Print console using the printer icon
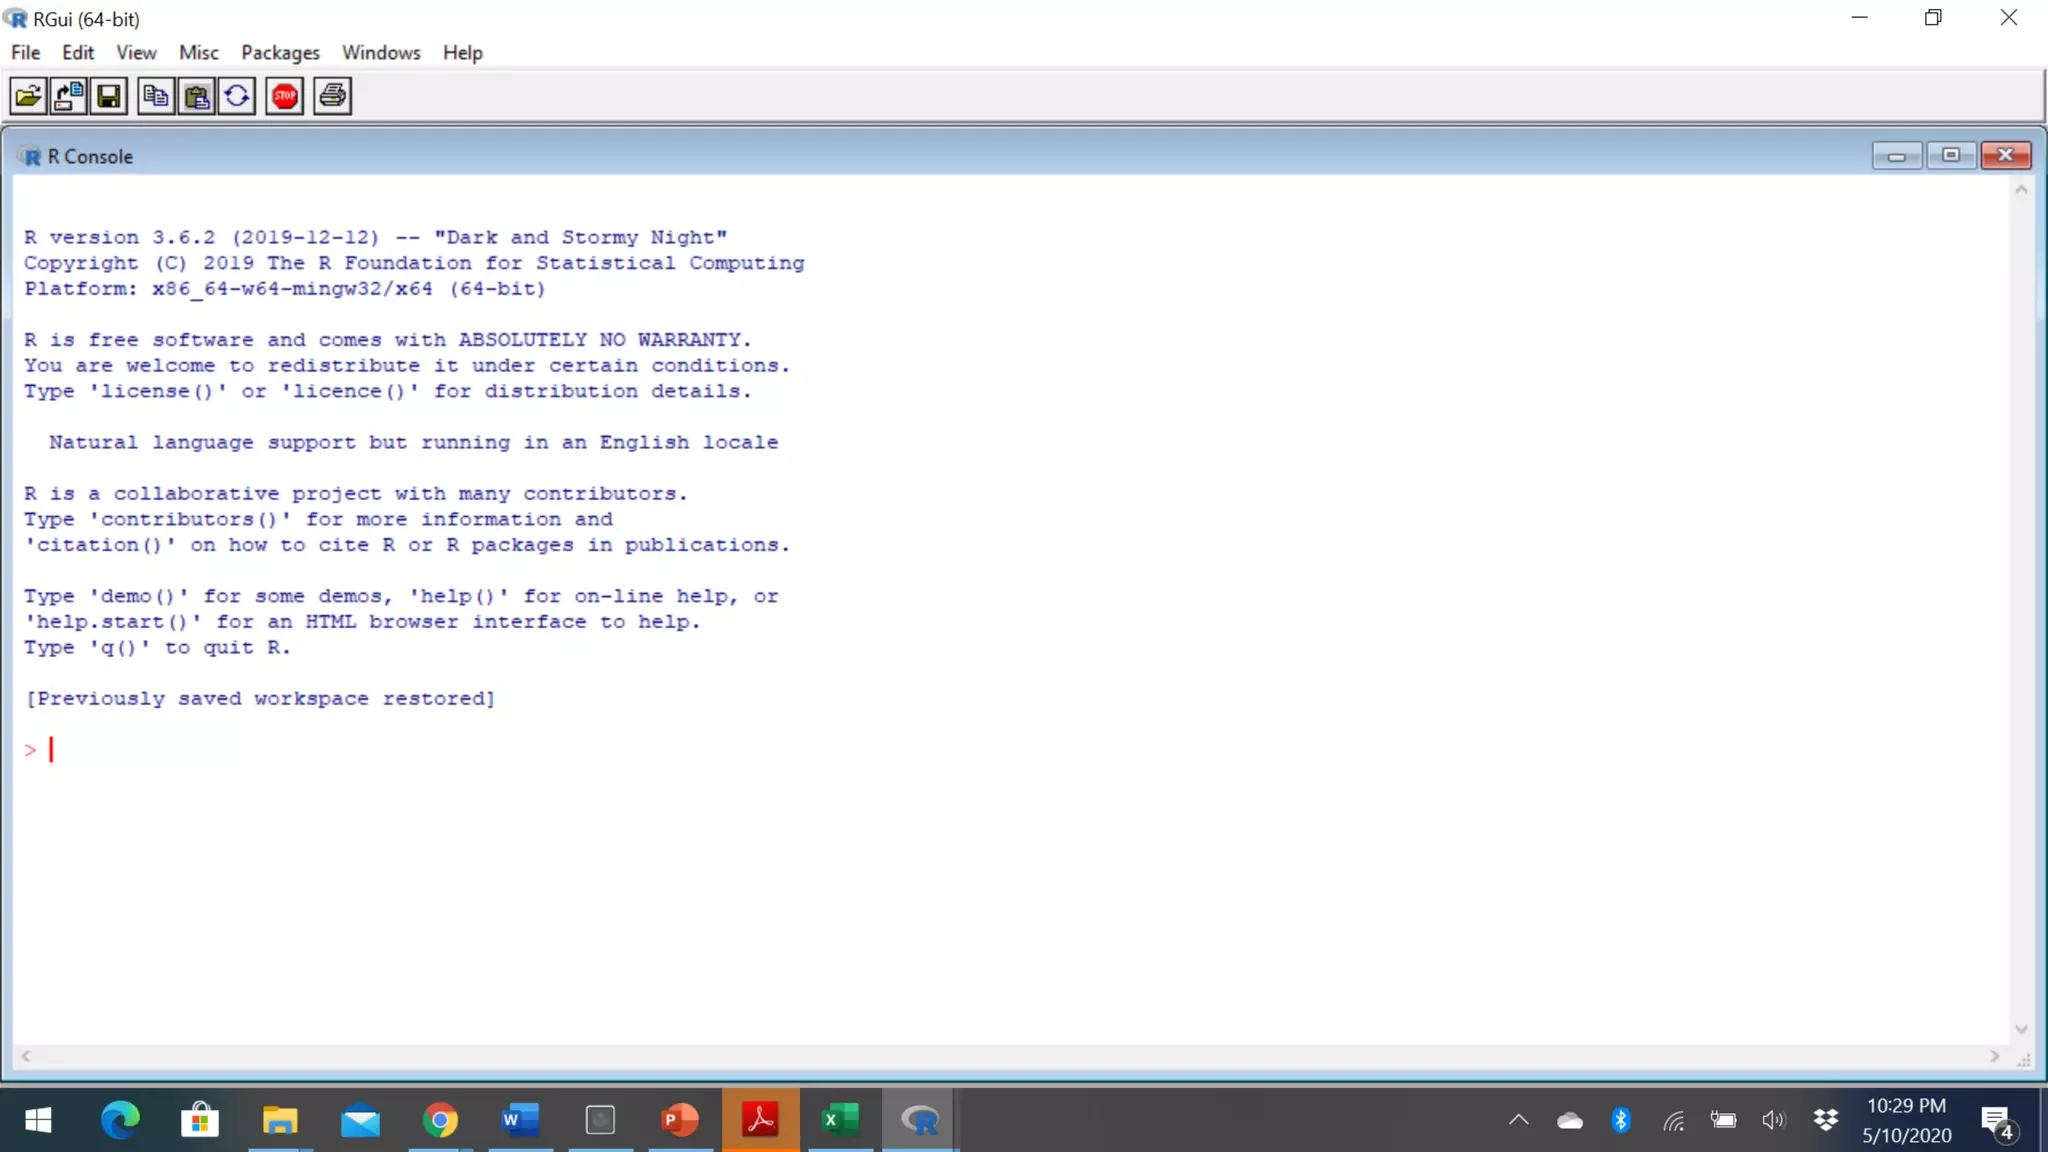Image resolution: width=2048 pixels, height=1152 pixels. click(333, 96)
